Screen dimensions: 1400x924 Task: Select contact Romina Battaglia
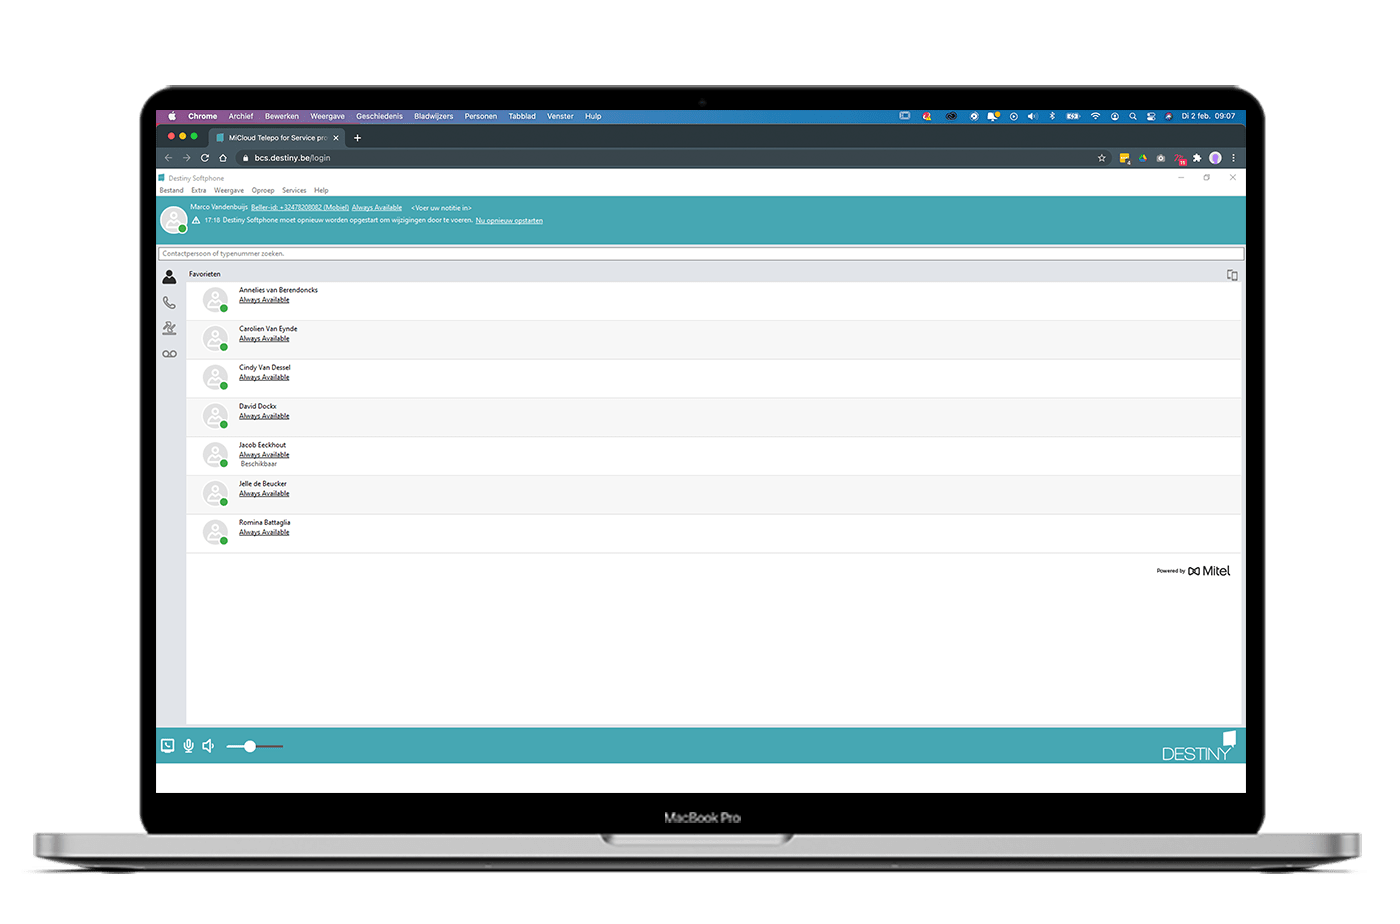pyautogui.click(x=714, y=534)
